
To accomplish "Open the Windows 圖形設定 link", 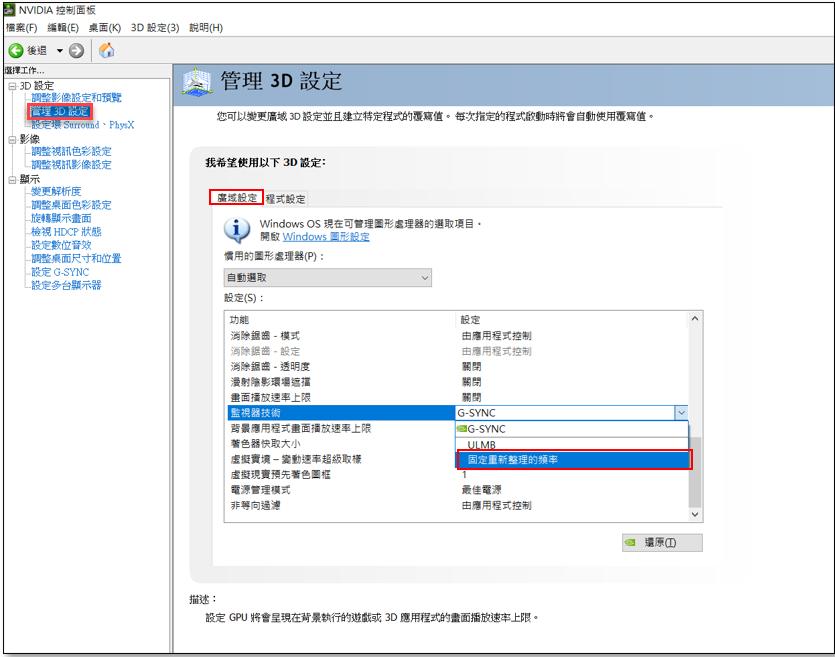I will pos(326,237).
